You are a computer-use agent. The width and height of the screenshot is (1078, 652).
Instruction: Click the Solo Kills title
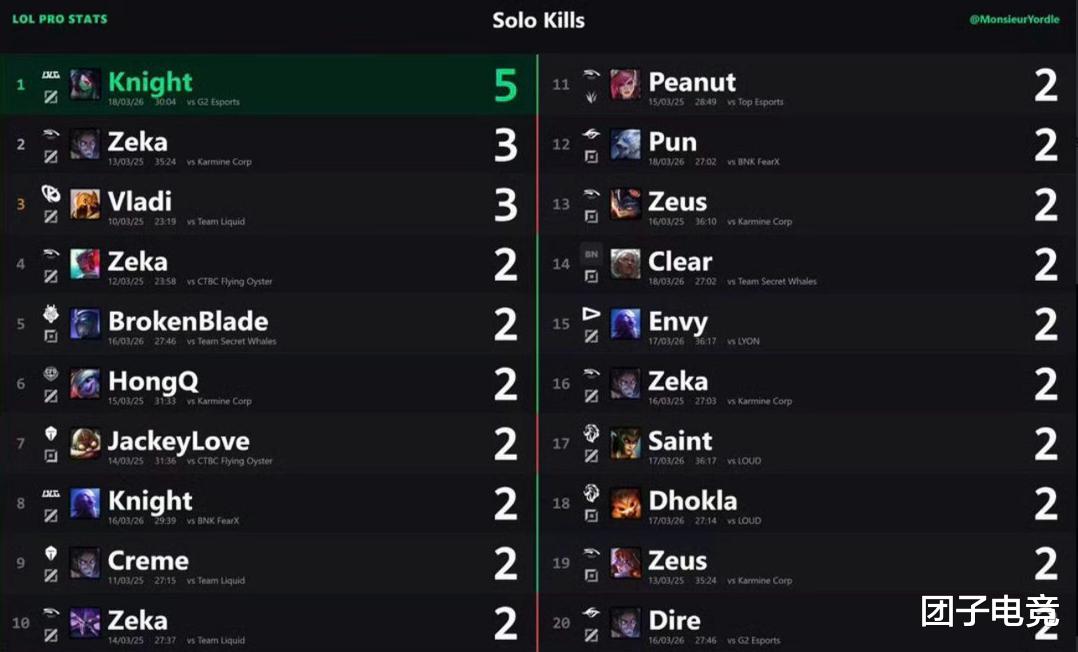(538, 20)
